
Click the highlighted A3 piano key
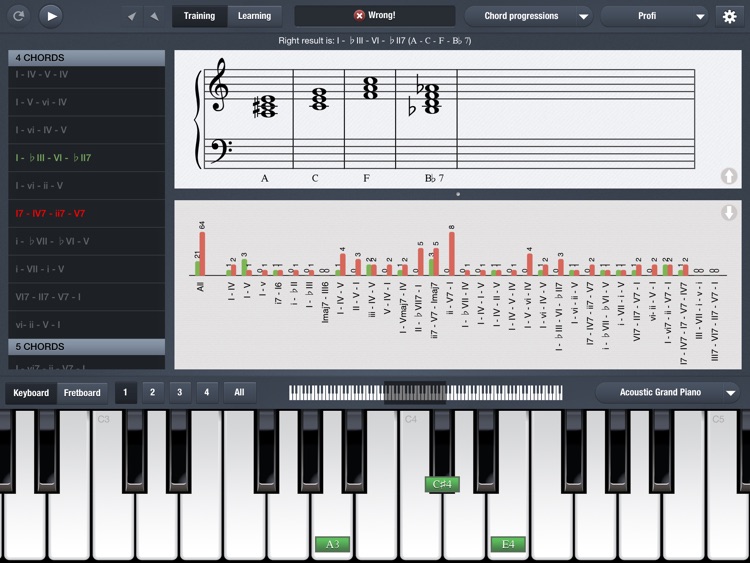click(x=332, y=544)
